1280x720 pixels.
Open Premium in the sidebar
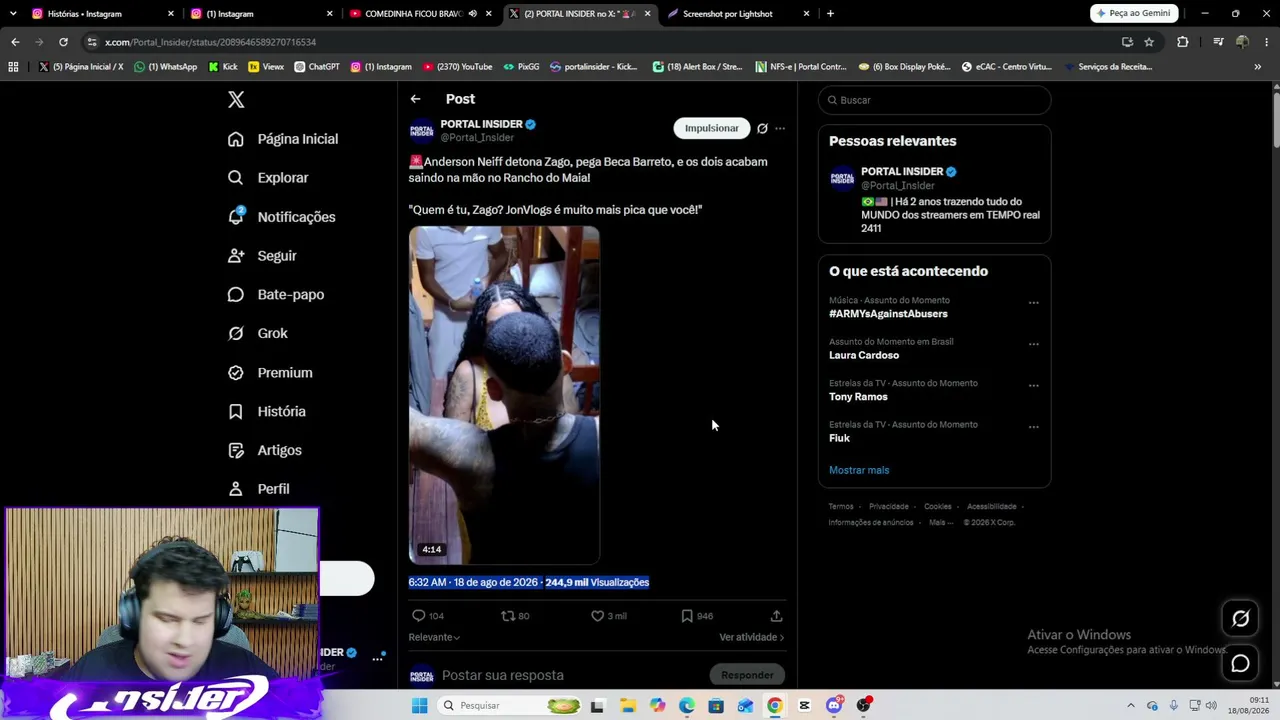270,373
